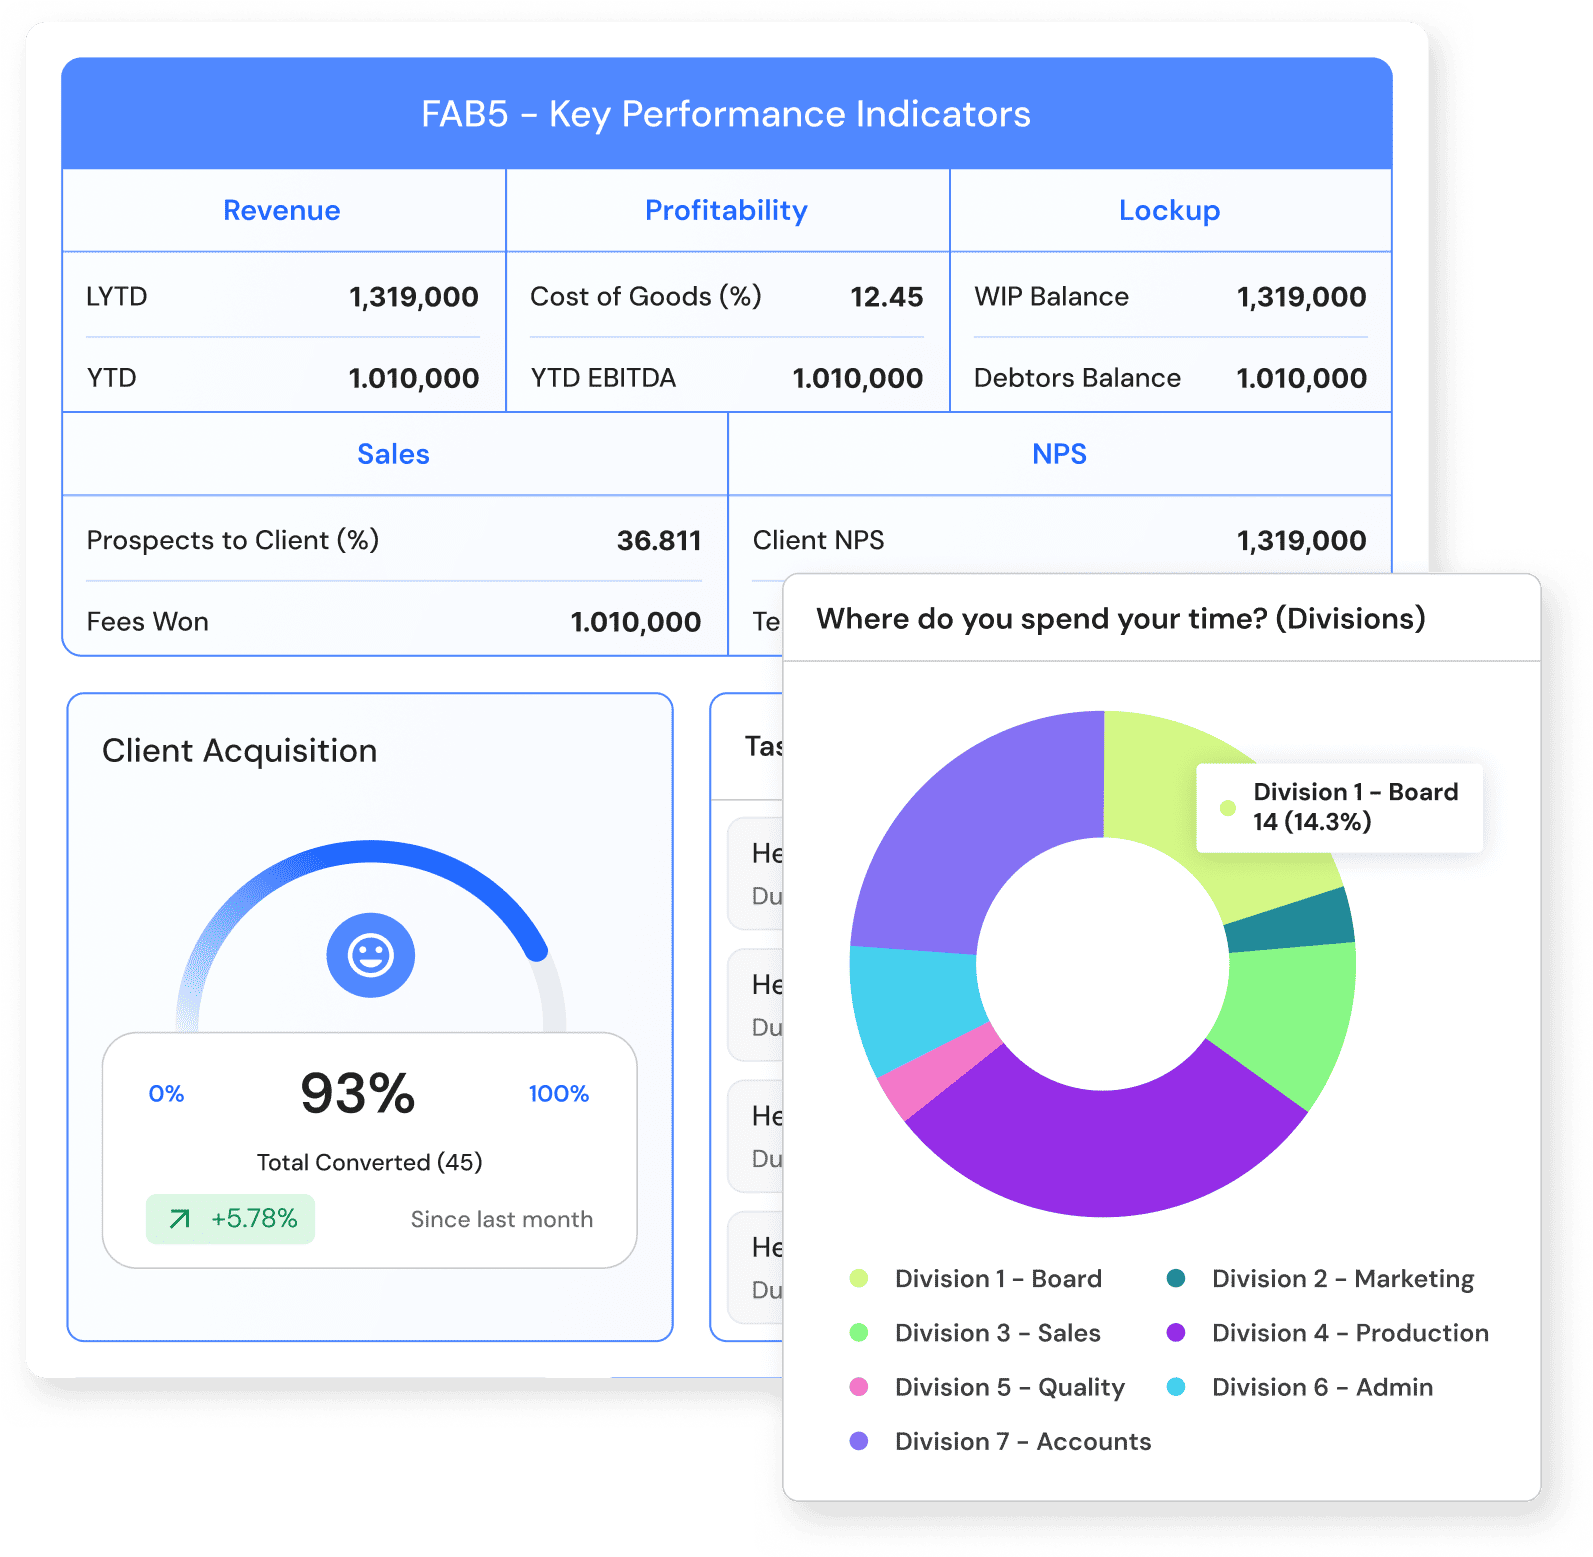Open the Sales section header

[x=393, y=454]
